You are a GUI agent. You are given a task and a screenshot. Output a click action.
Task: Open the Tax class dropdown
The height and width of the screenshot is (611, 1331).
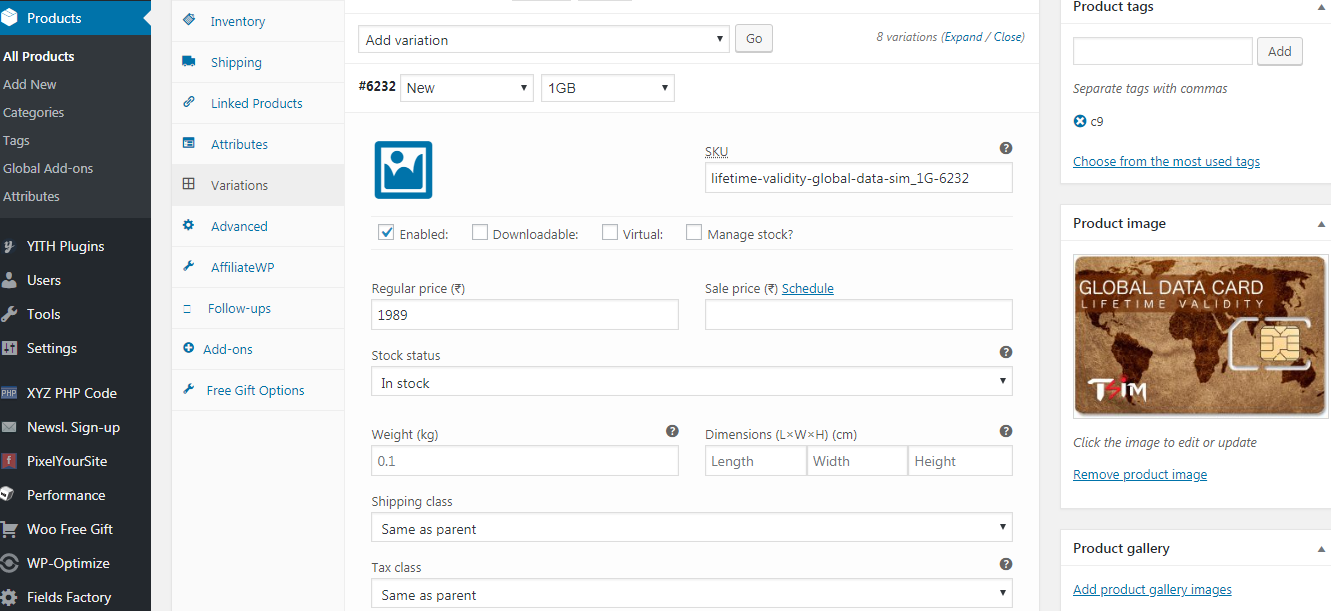pos(692,594)
